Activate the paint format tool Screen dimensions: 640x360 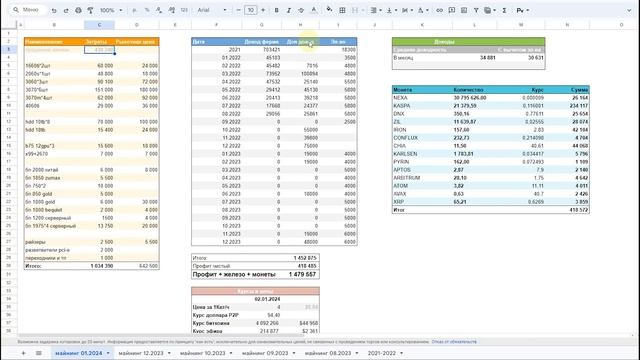click(90, 10)
